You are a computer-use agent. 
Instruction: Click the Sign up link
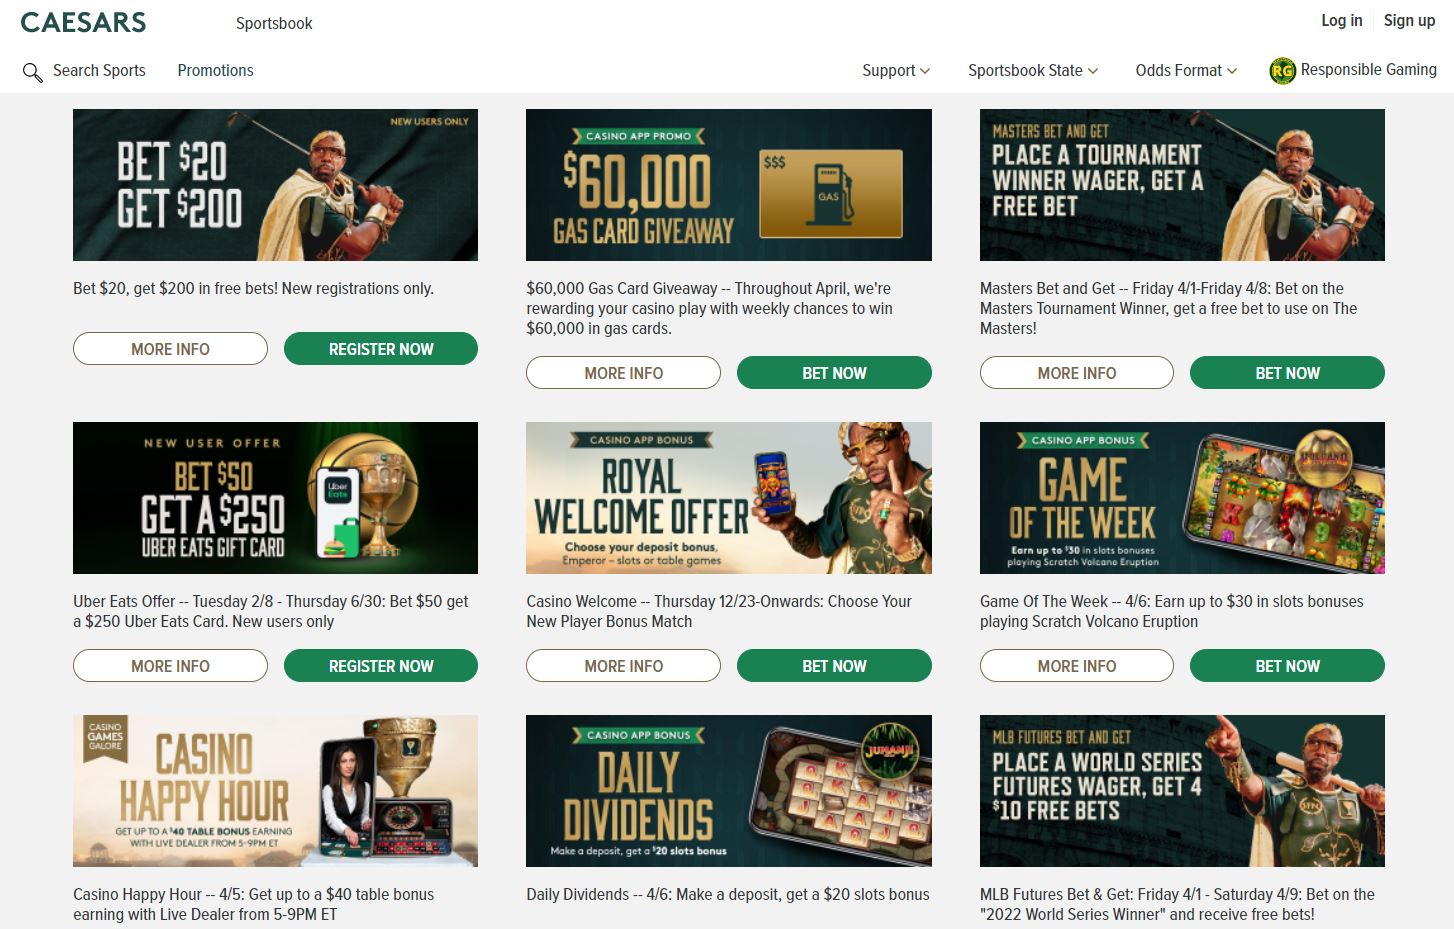point(1409,20)
